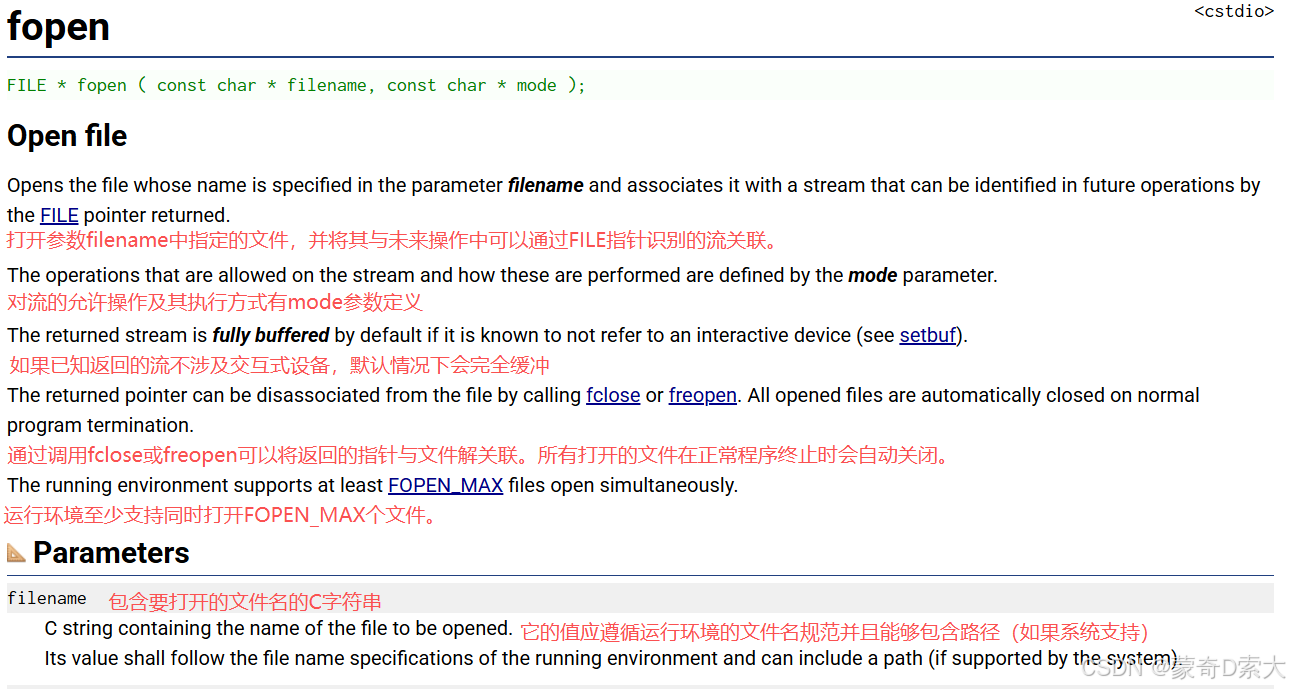The width and height of the screenshot is (1290, 689).
Task: Click the red translation starting '打开参数filename'
Action: tap(392, 240)
